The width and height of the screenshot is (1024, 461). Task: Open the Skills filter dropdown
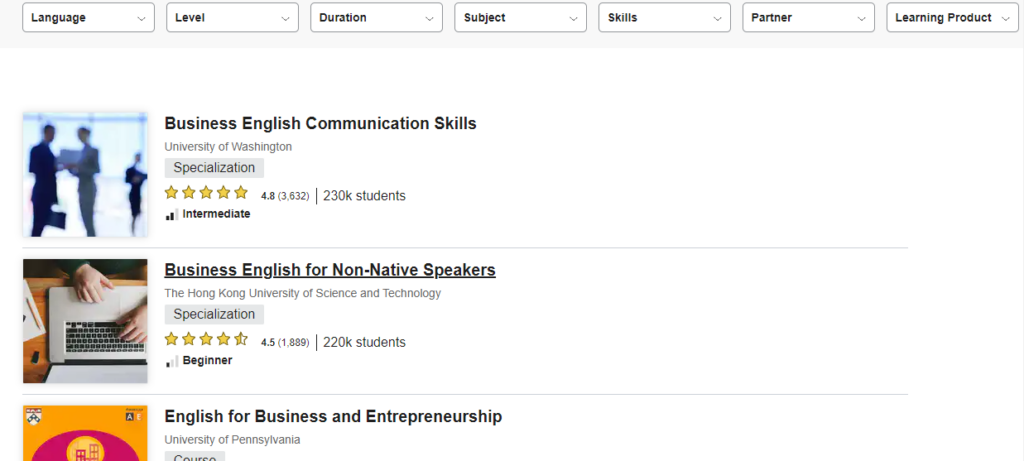click(664, 18)
